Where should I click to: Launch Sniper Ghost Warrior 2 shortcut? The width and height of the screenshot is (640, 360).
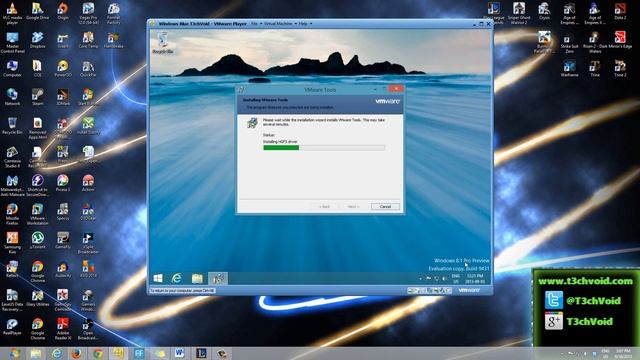tap(519, 13)
